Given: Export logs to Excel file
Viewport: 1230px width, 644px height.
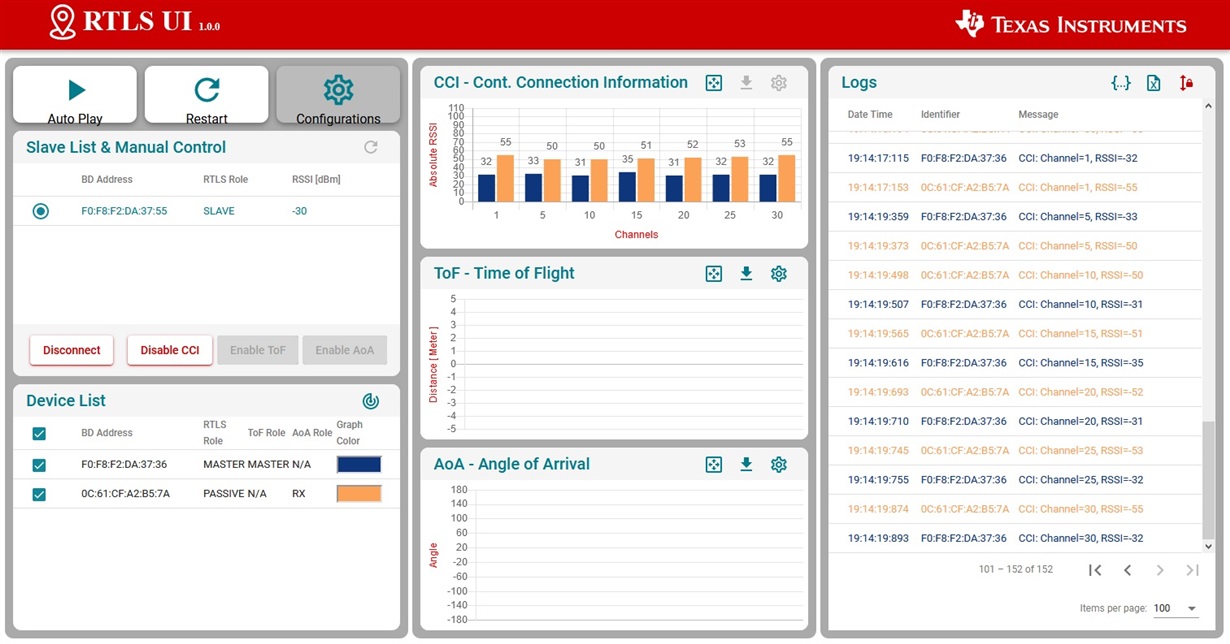Looking at the screenshot, I should 1153,83.
